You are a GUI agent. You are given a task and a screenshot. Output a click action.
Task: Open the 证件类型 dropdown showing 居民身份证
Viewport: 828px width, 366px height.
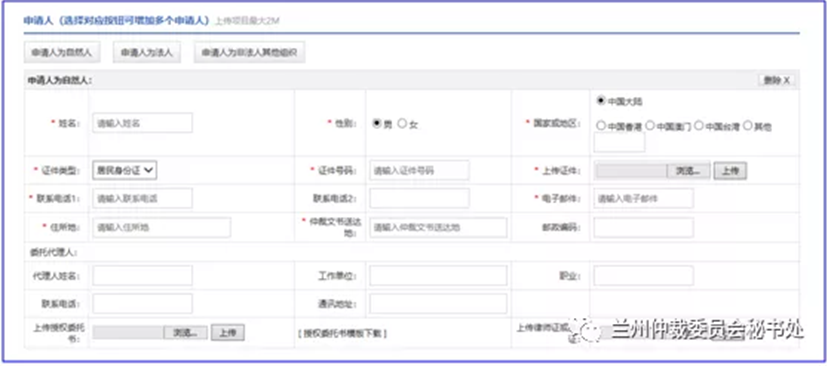[125, 170]
